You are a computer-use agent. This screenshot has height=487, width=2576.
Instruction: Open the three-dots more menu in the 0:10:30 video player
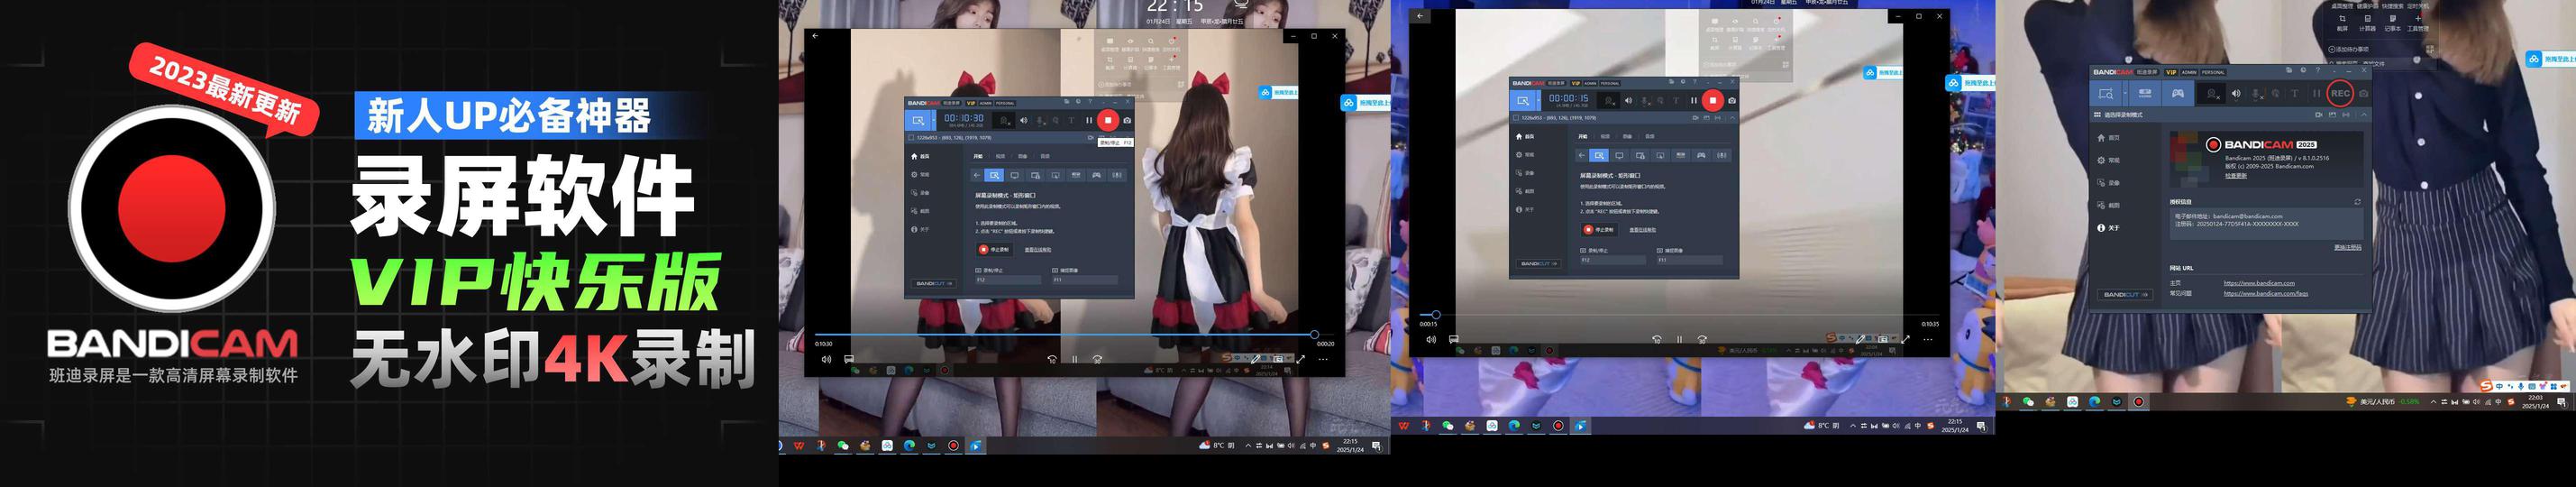tap(1323, 359)
